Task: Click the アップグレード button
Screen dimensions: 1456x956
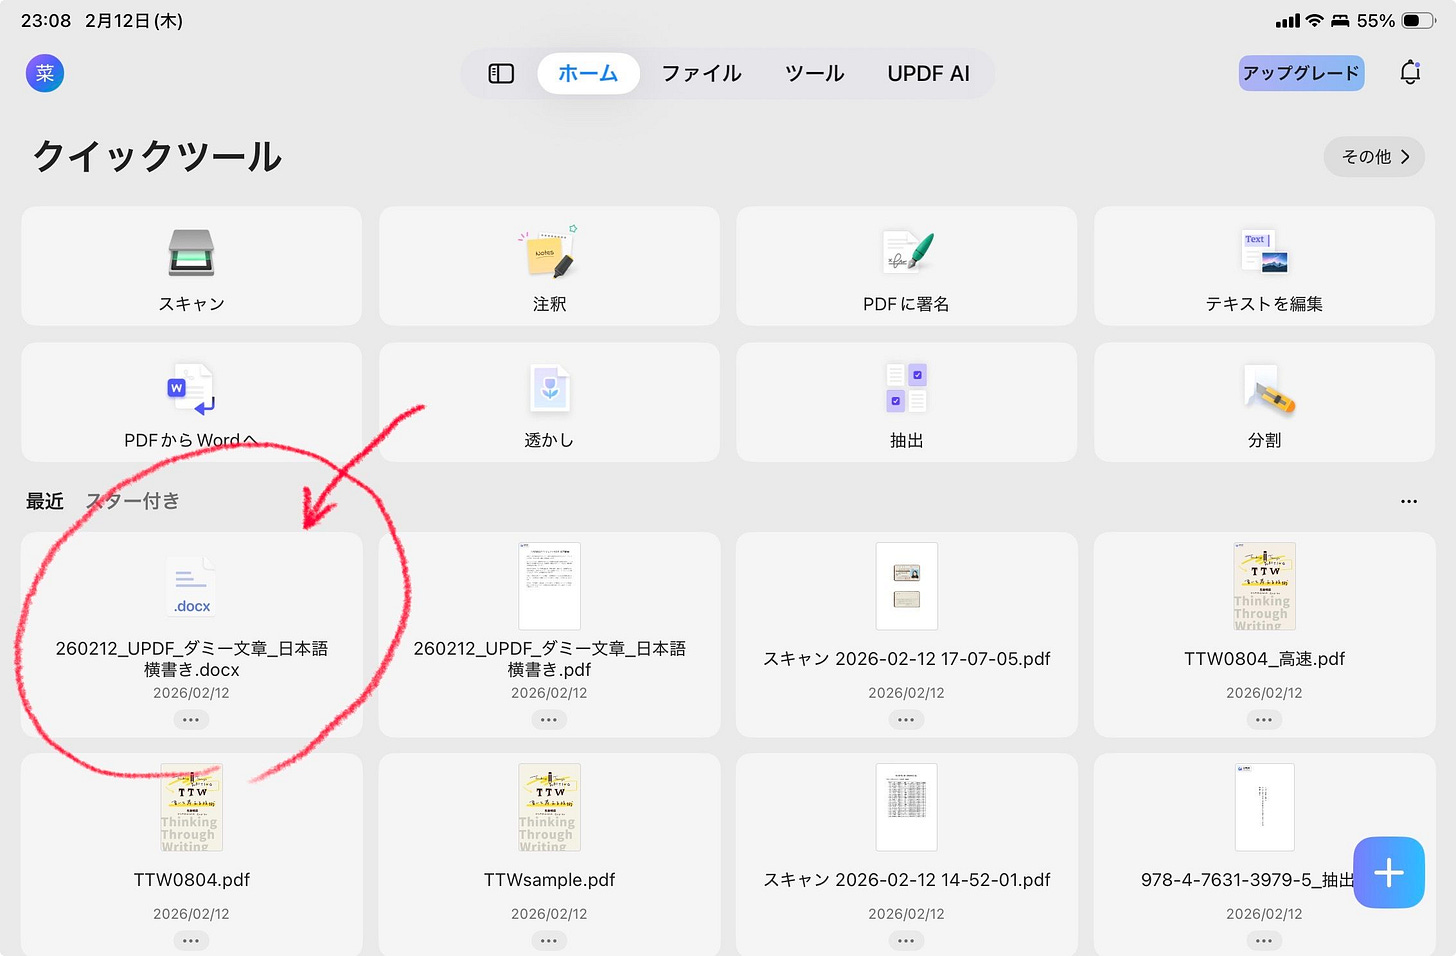Action: tap(1301, 73)
